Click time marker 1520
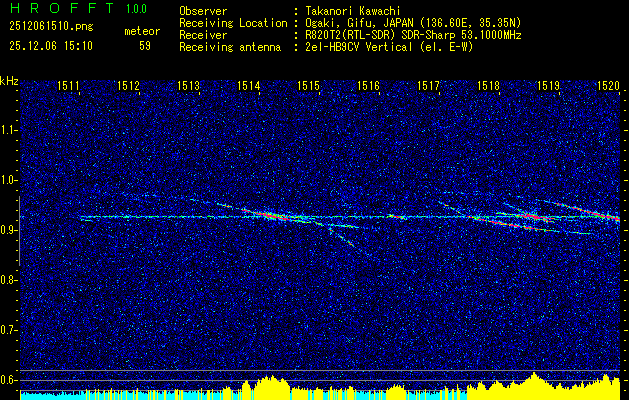This screenshot has height=400, width=629. (608, 85)
